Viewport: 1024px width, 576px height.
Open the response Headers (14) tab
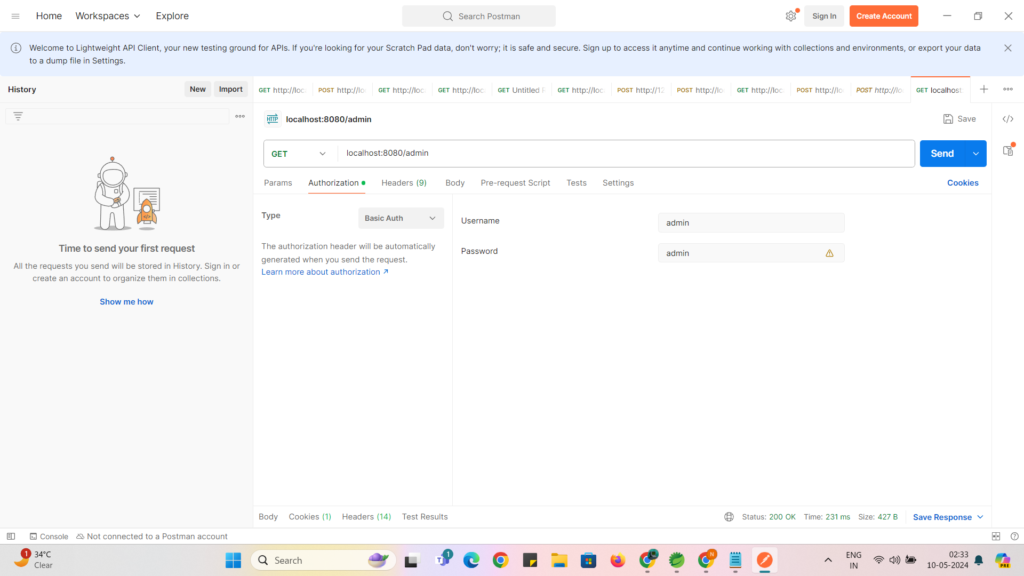[x=366, y=517]
